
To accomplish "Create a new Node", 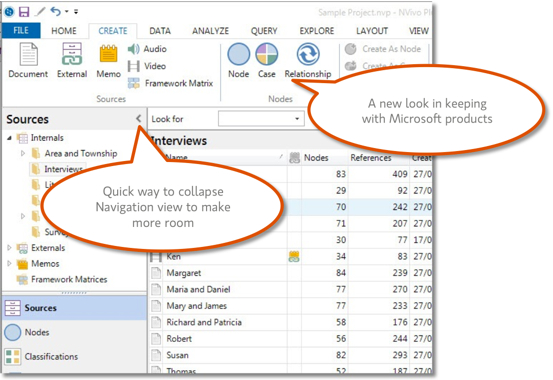I will point(239,60).
